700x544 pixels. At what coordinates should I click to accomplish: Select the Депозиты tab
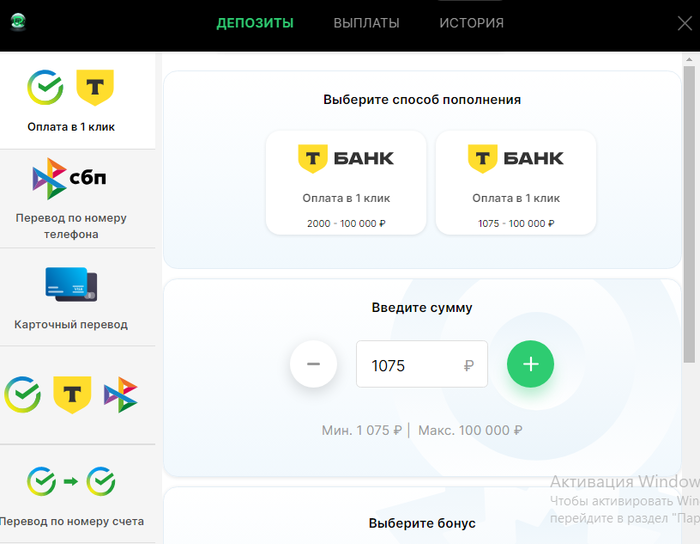click(255, 23)
